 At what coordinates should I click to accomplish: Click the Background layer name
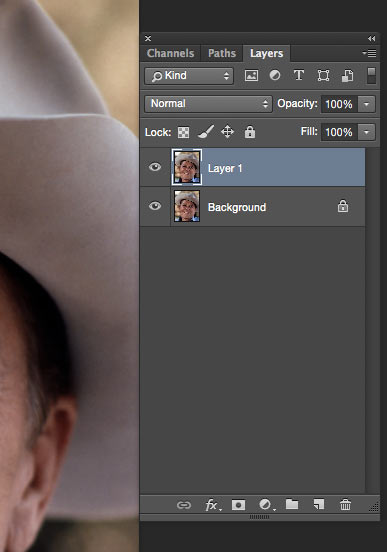click(x=237, y=207)
